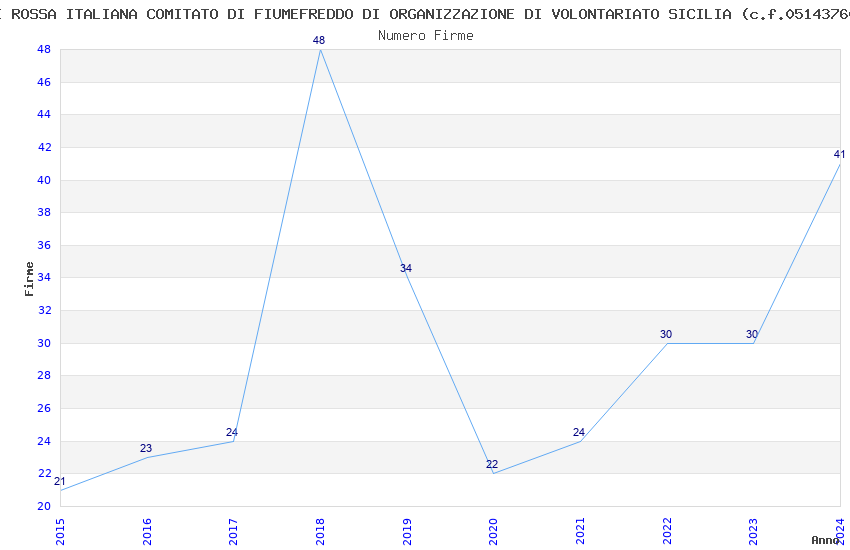Image resolution: width=850 pixels, height=550 pixels.
Task: Click the x-axis year label 2021
Action: pyautogui.click(x=580, y=532)
